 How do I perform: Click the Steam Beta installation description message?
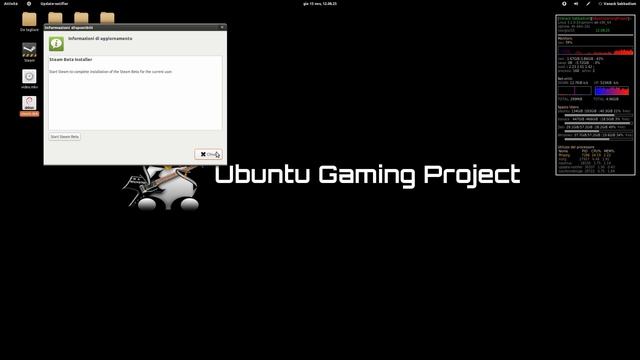111,72
